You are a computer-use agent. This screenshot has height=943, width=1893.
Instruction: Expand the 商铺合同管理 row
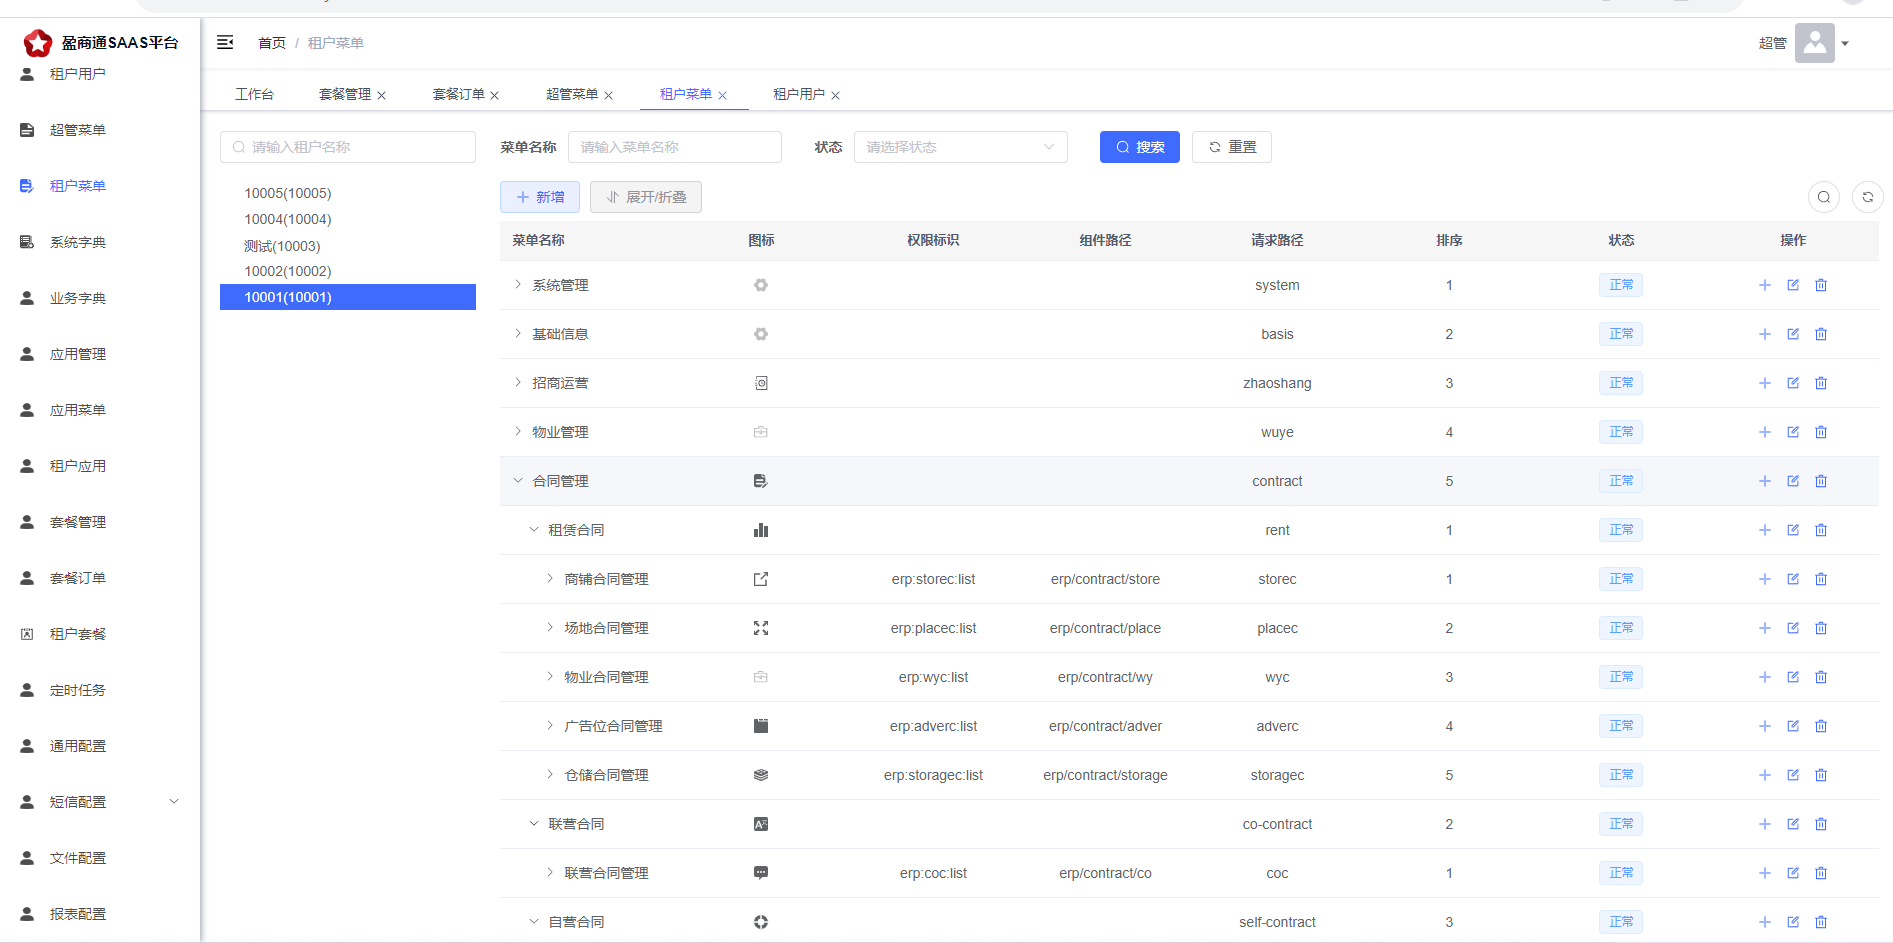(550, 579)
